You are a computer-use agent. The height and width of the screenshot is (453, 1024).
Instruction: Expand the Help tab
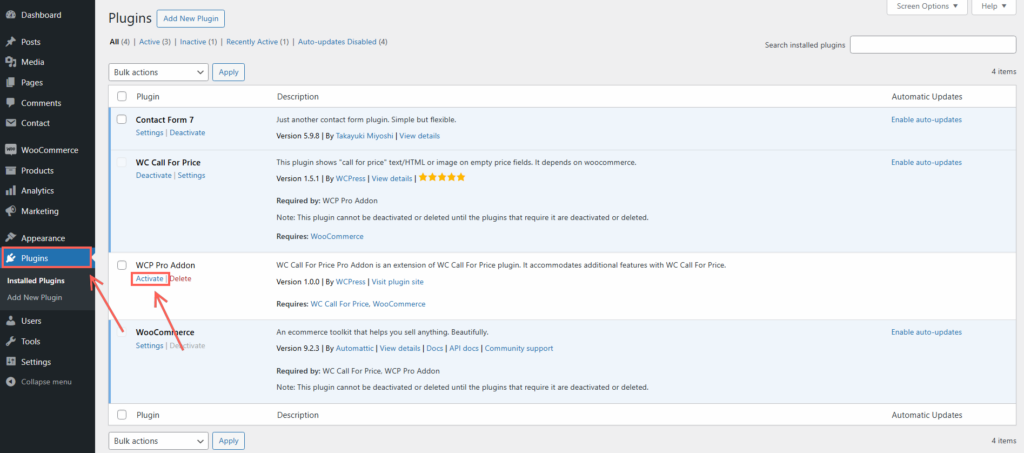[x=993, y=7]
